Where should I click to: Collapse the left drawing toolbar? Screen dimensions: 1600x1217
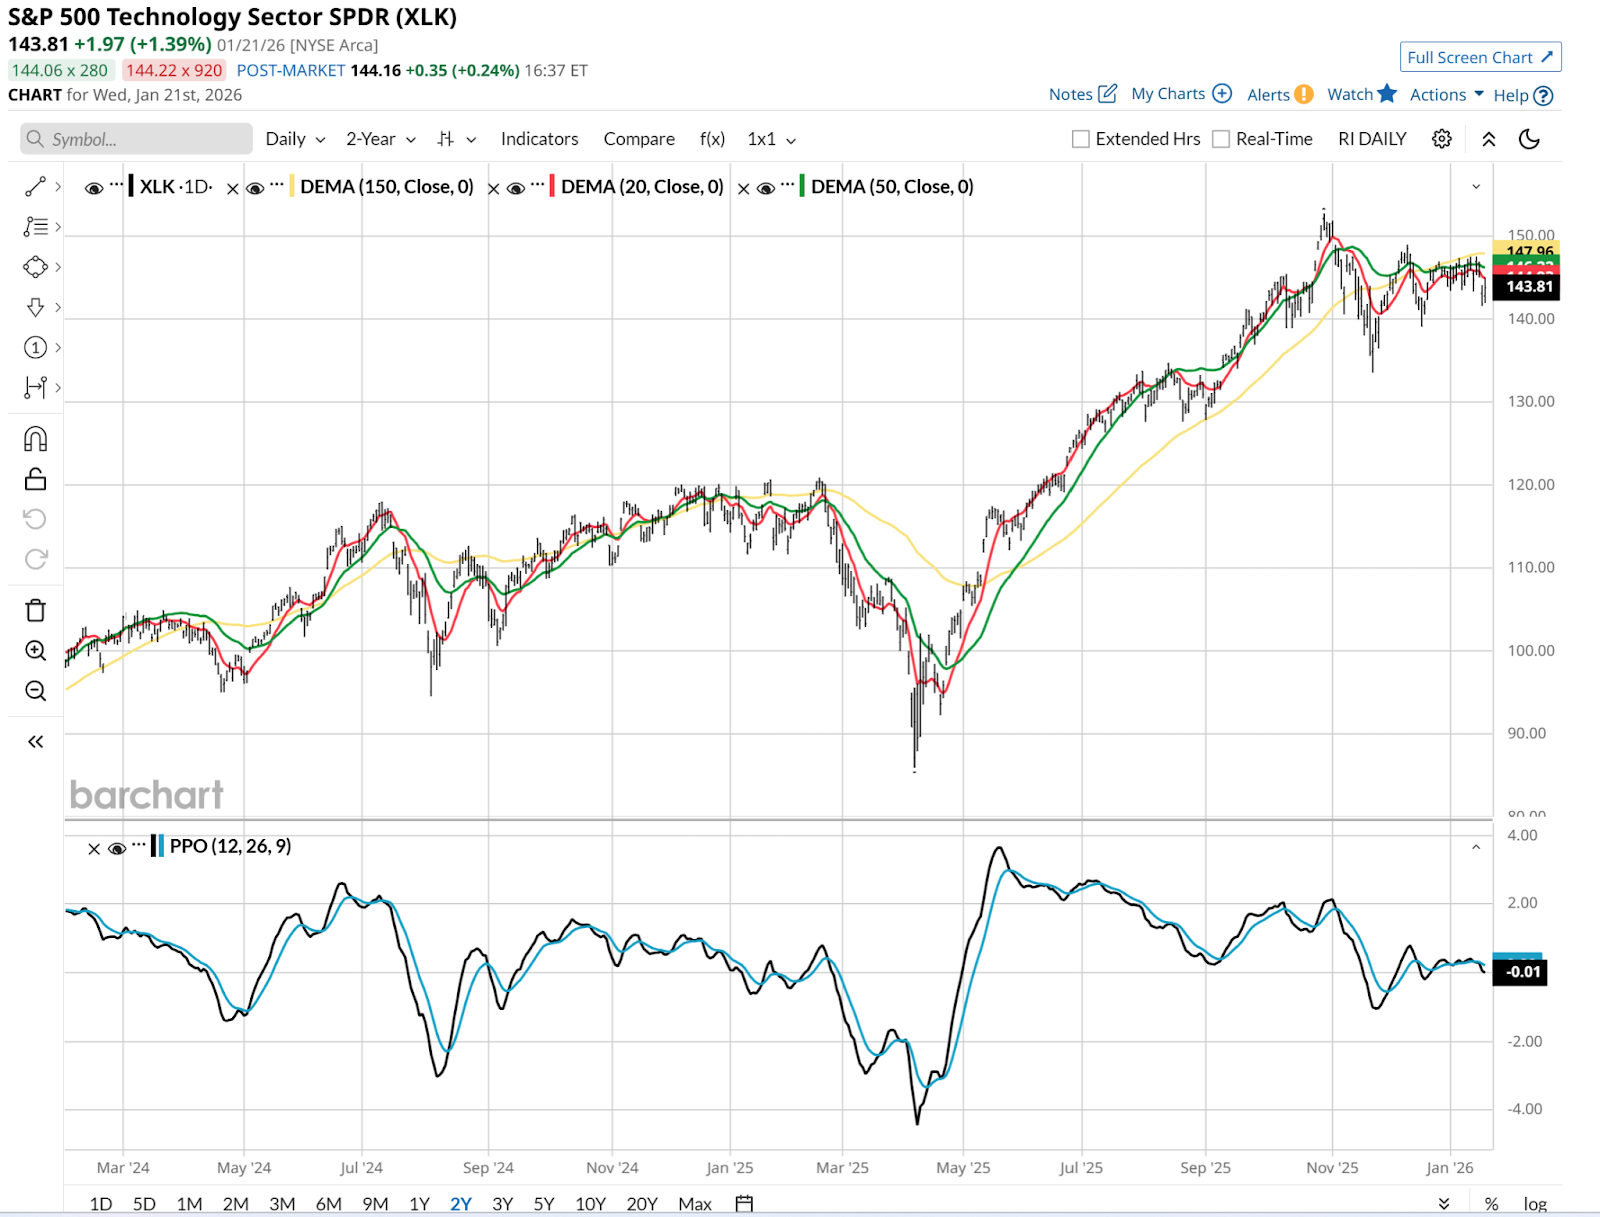35,741
